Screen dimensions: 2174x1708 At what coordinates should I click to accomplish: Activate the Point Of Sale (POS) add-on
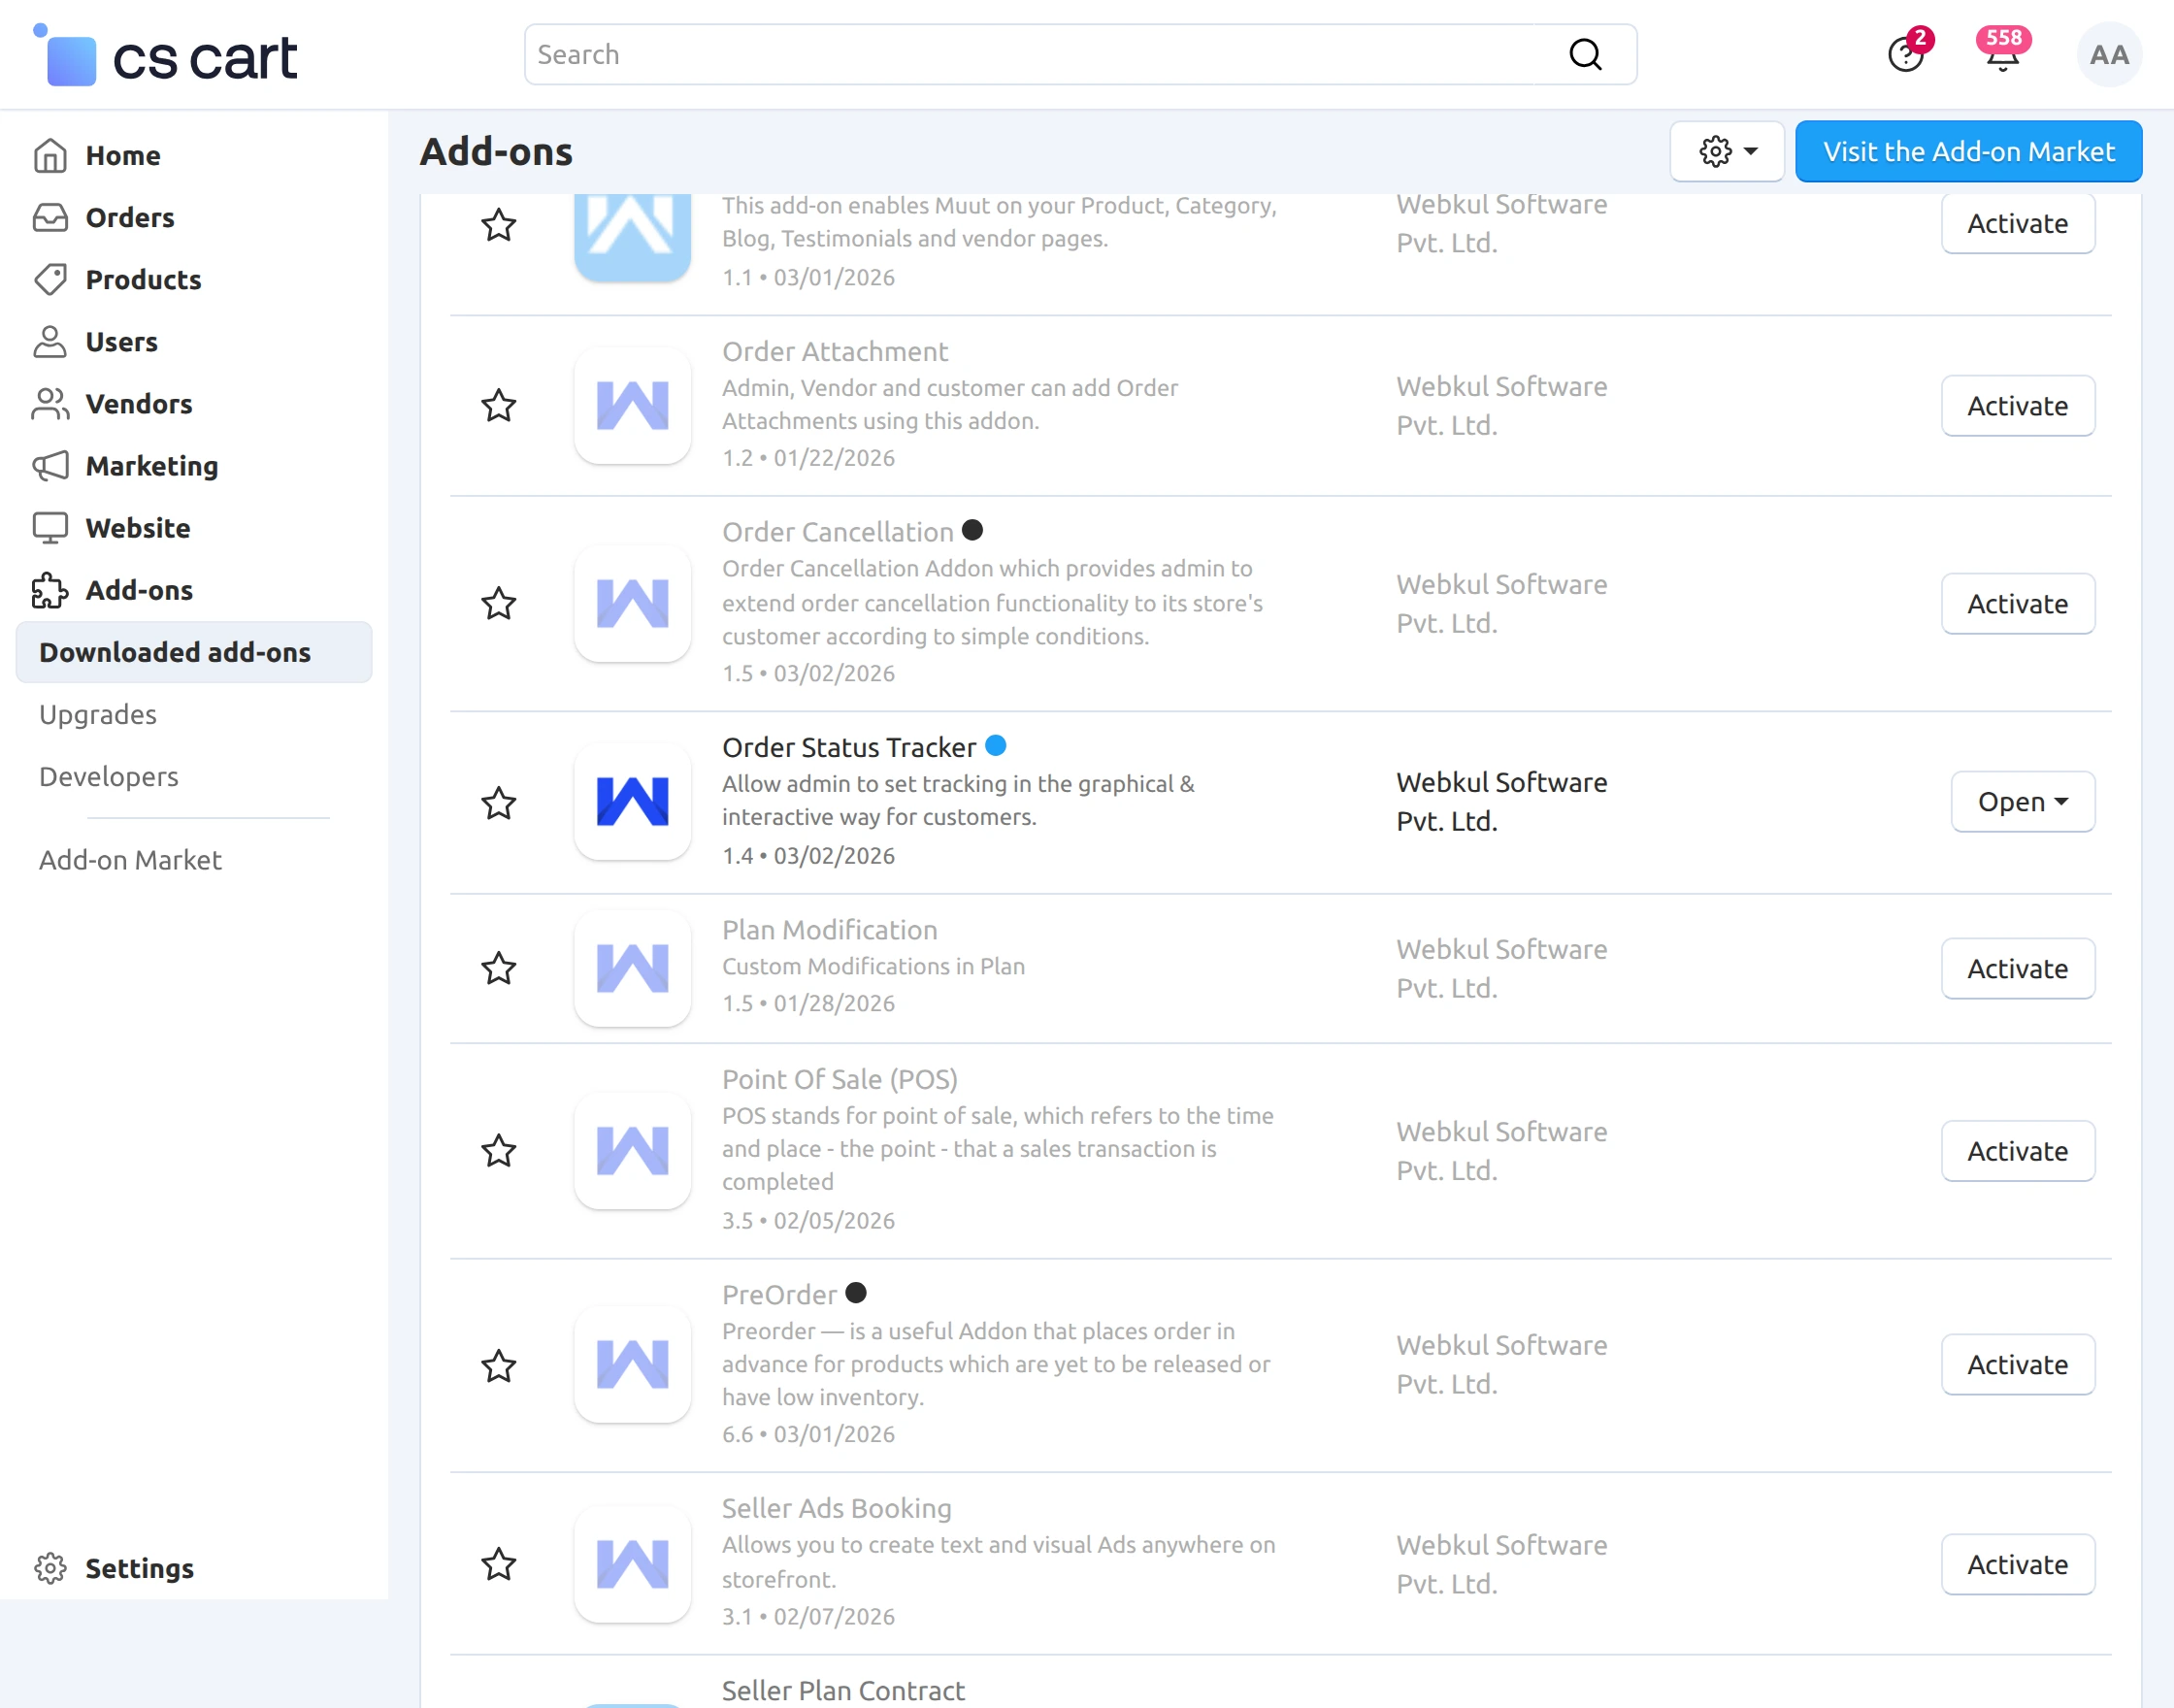(x=2017, y=1150)
